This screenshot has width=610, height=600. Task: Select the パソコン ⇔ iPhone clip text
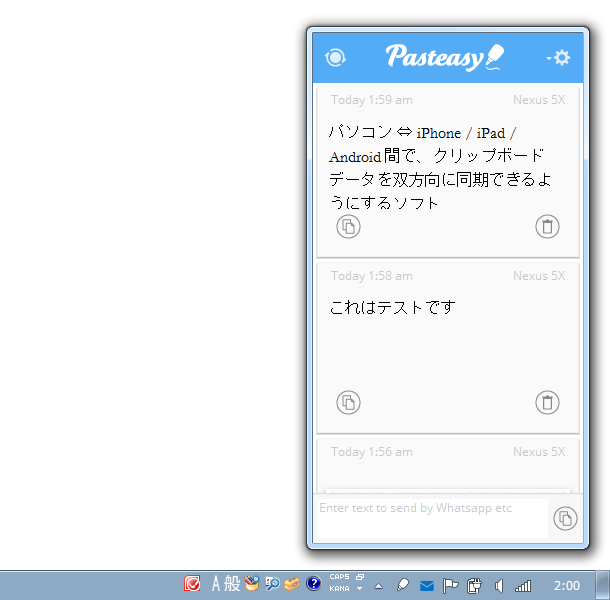pos(440,168)
